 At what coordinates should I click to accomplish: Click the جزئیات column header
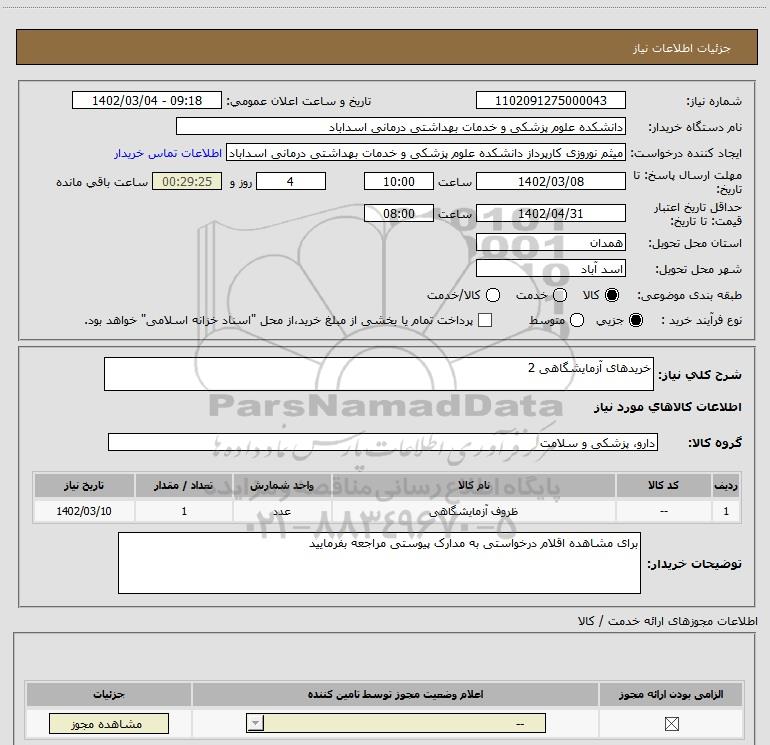tap(109, 694)
